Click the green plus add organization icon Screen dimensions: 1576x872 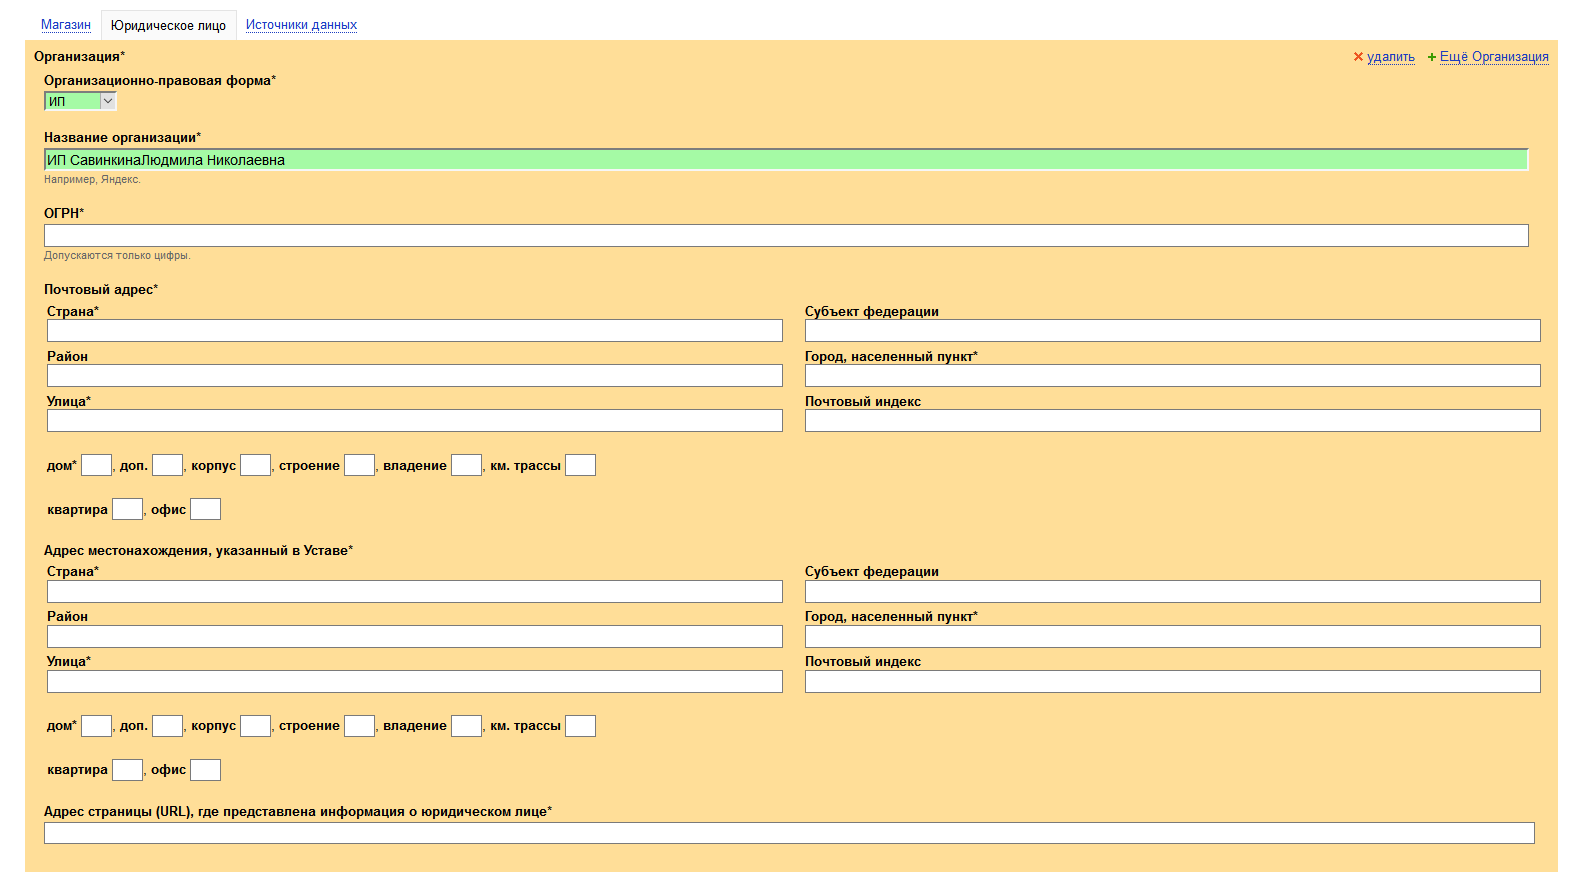click(x=1431, y=57)
